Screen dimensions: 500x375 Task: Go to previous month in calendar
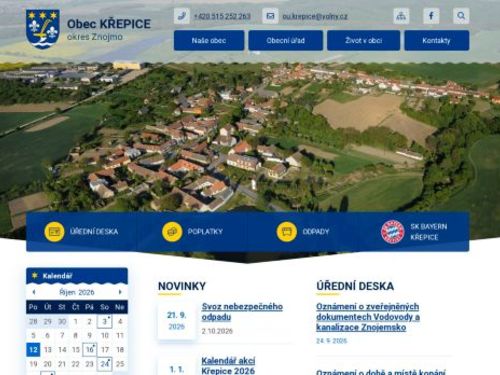[34, 292]
